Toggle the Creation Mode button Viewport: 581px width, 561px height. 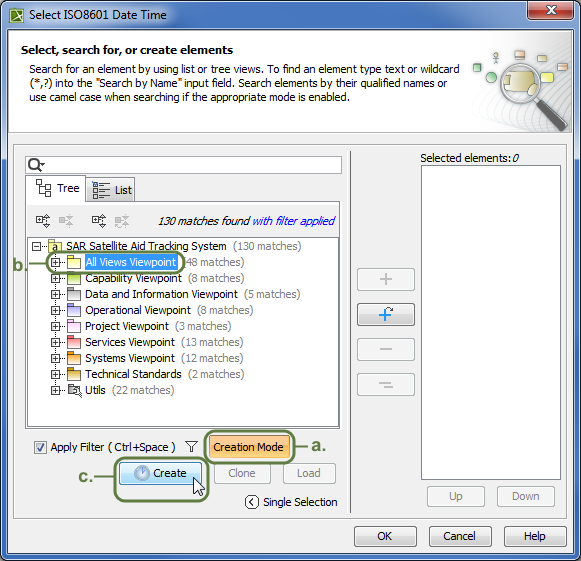248,447
